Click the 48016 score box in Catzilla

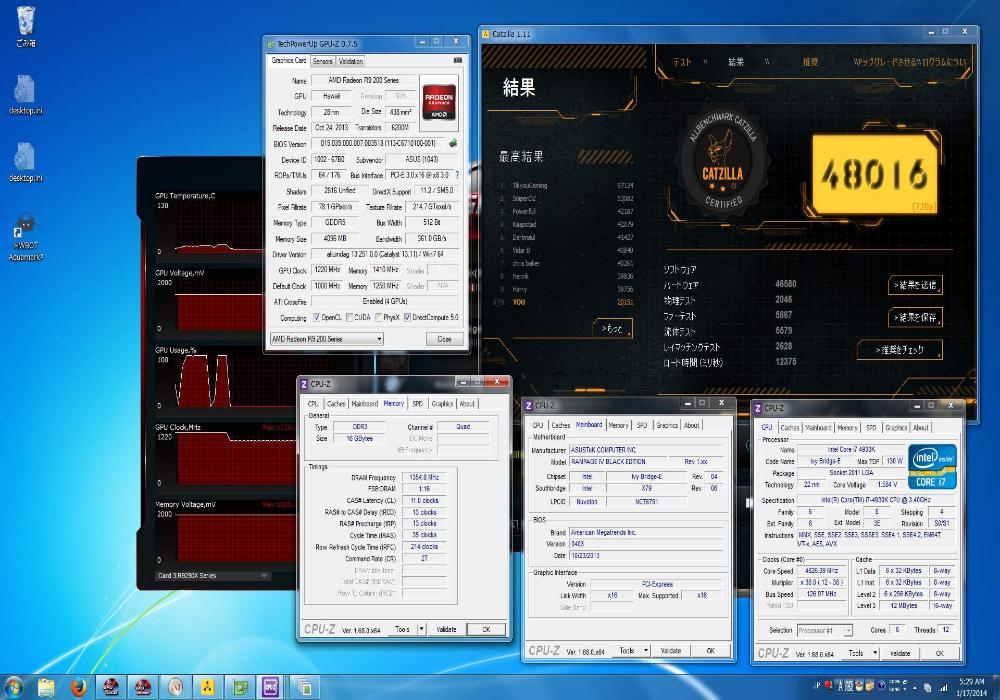[874, 173]
